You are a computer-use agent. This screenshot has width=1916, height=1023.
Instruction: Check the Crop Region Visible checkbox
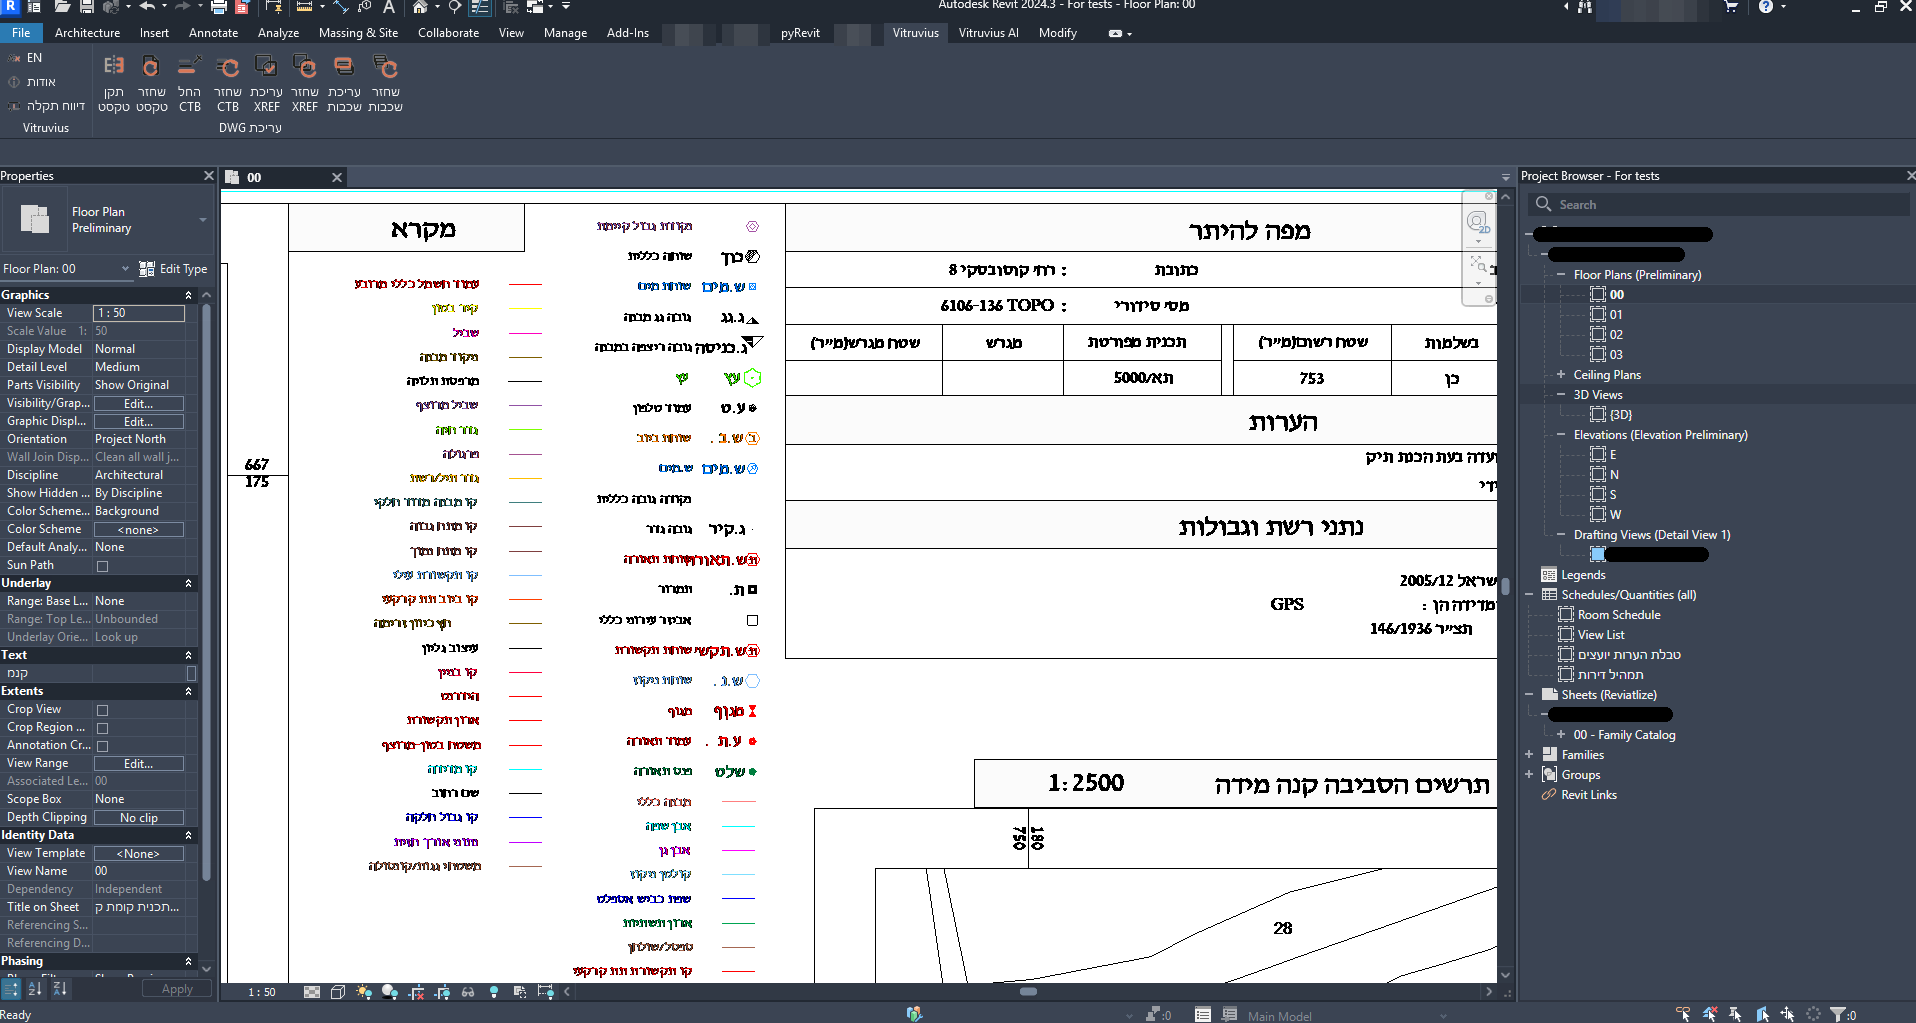102,728
